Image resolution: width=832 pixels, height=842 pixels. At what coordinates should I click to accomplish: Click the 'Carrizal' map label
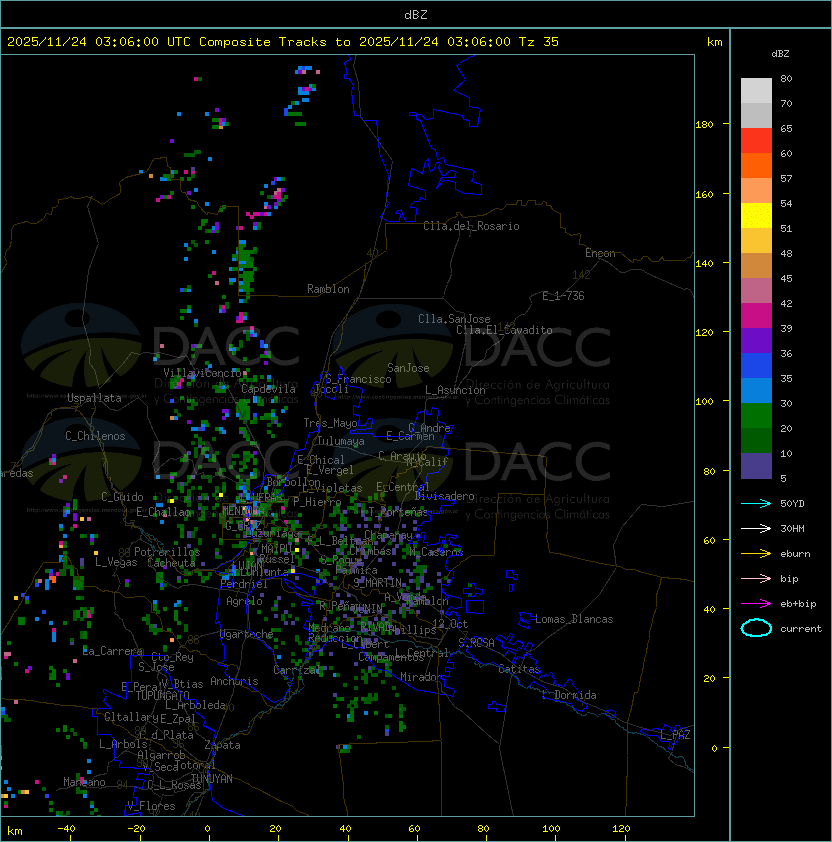297,670
